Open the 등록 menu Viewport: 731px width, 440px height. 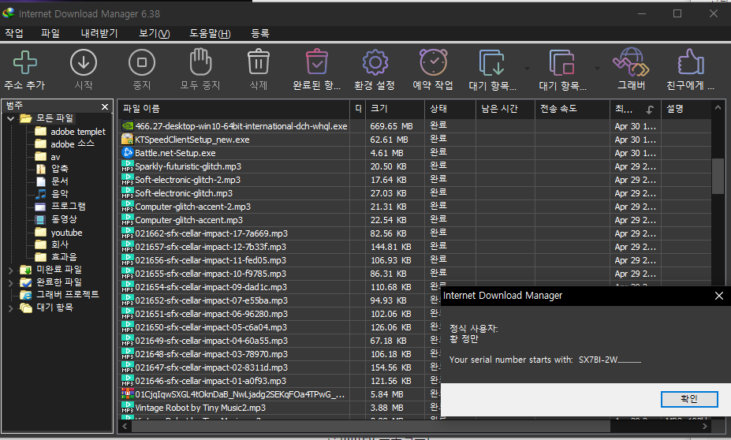(260, 33)
